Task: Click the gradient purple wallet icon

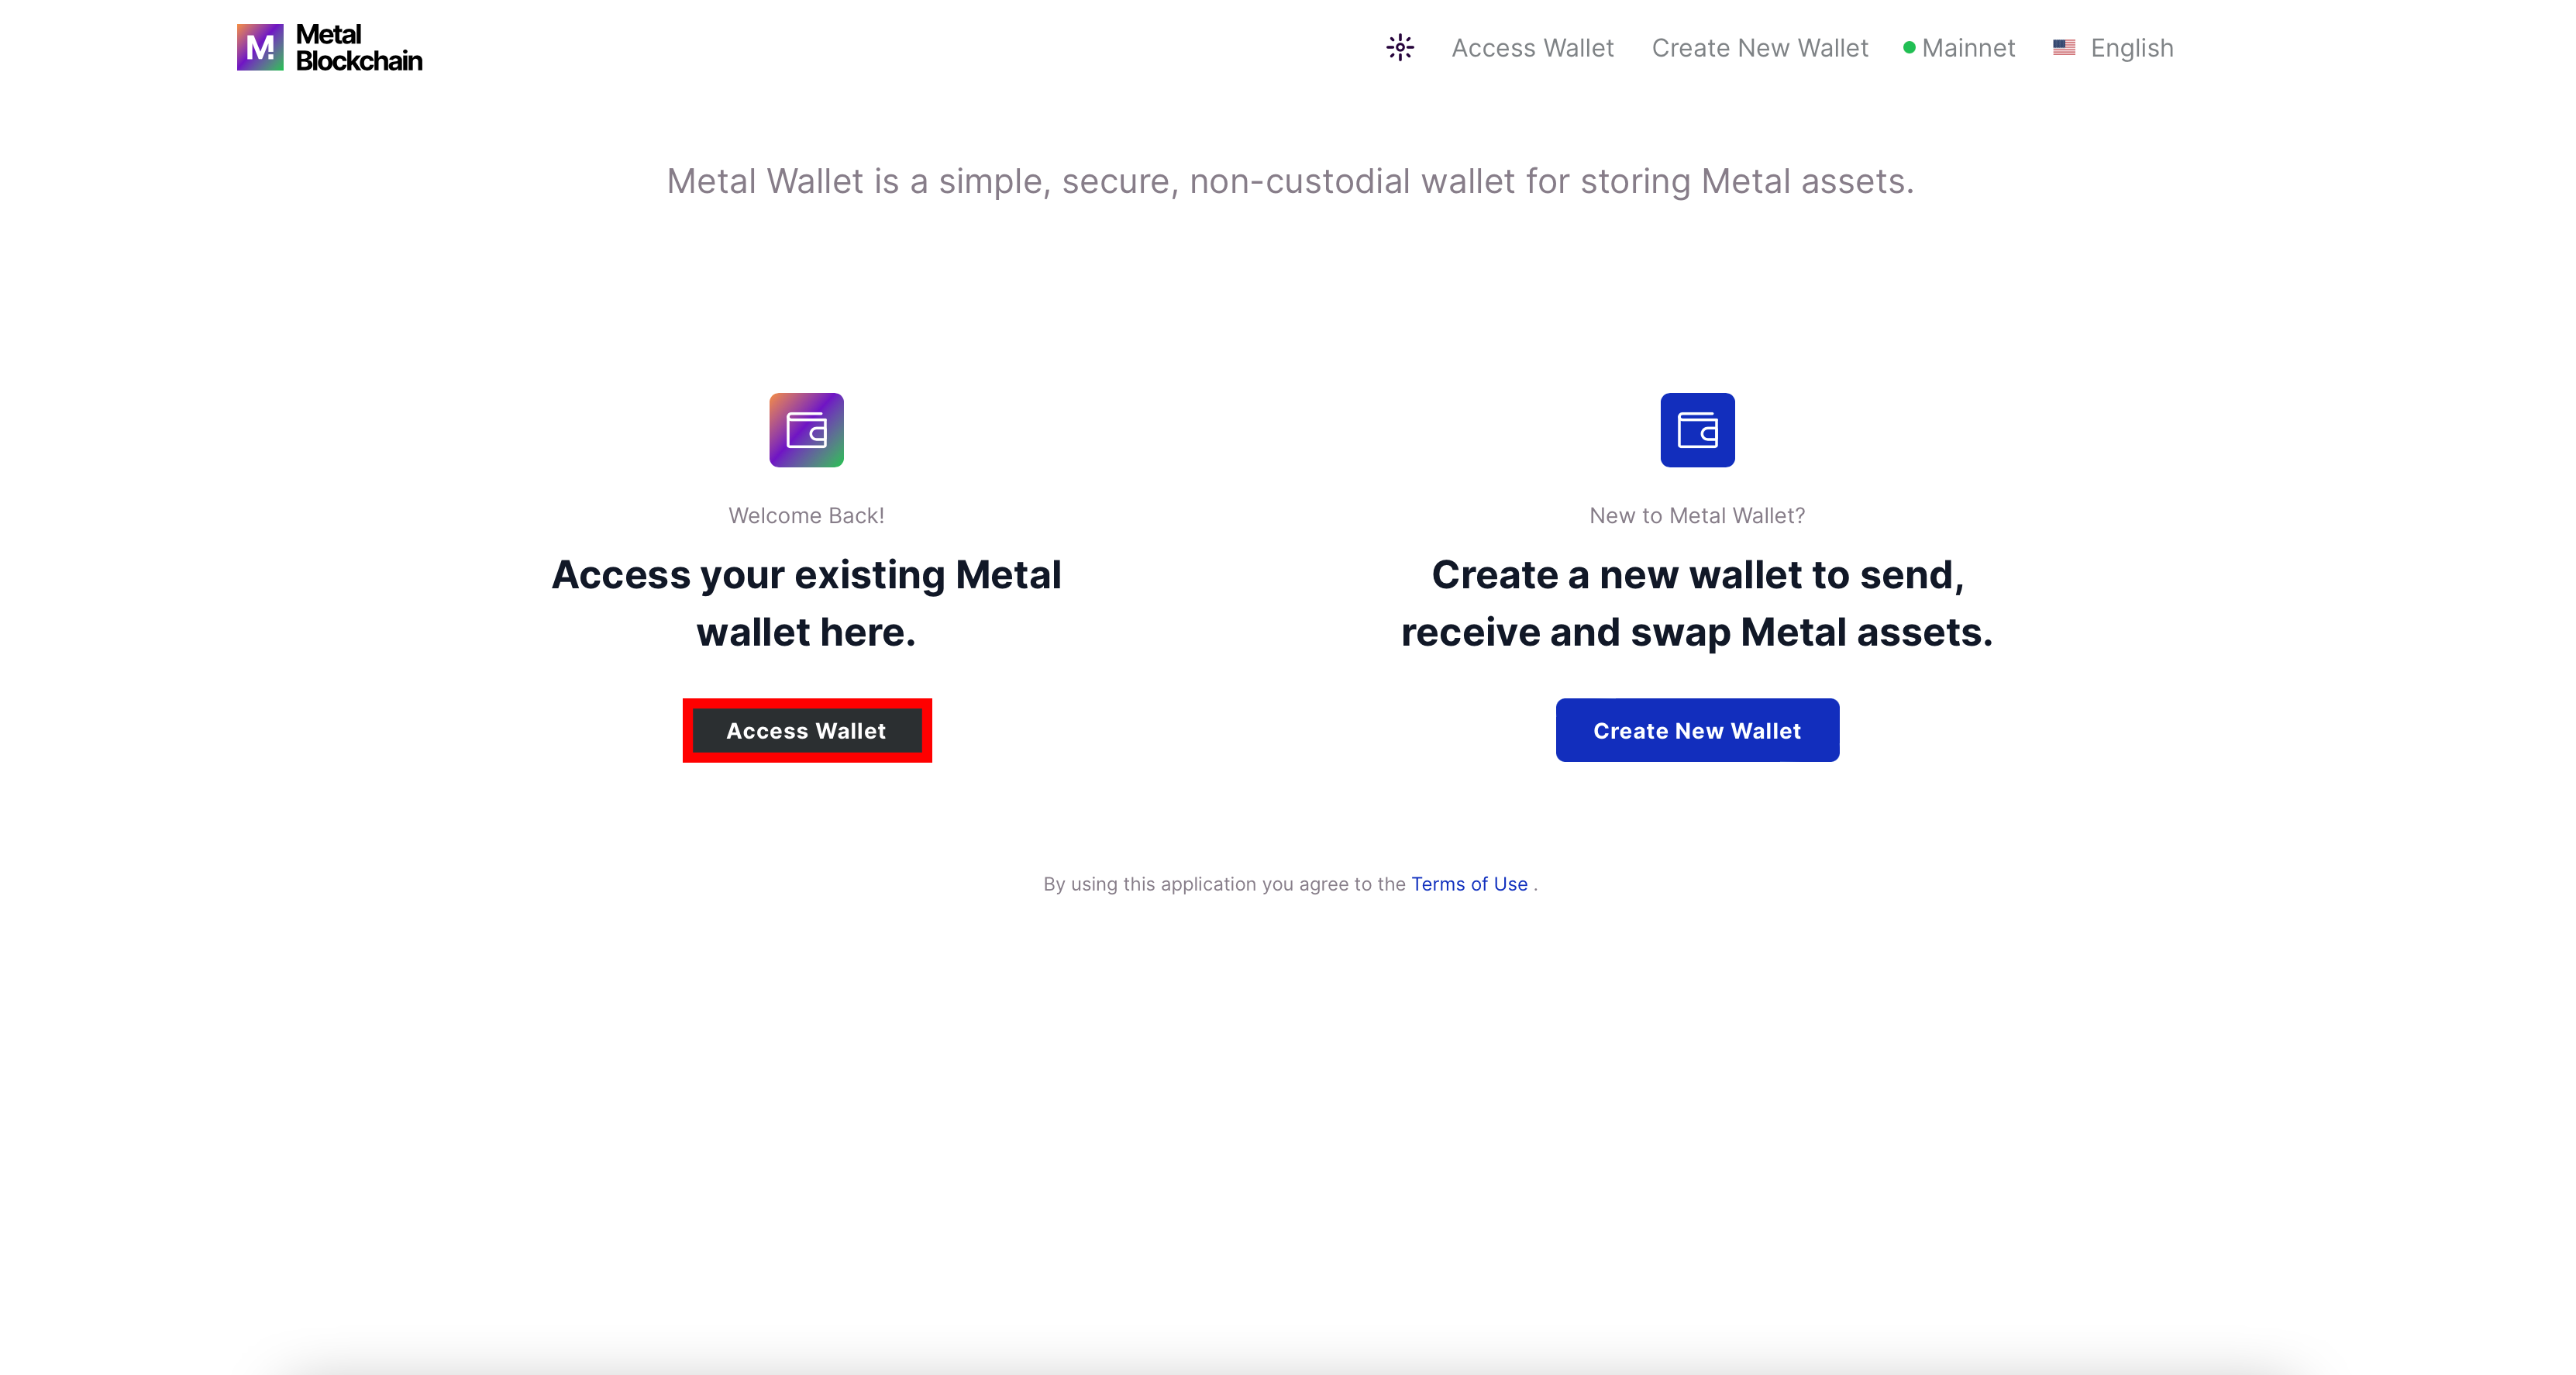Action: click(806, 430)
